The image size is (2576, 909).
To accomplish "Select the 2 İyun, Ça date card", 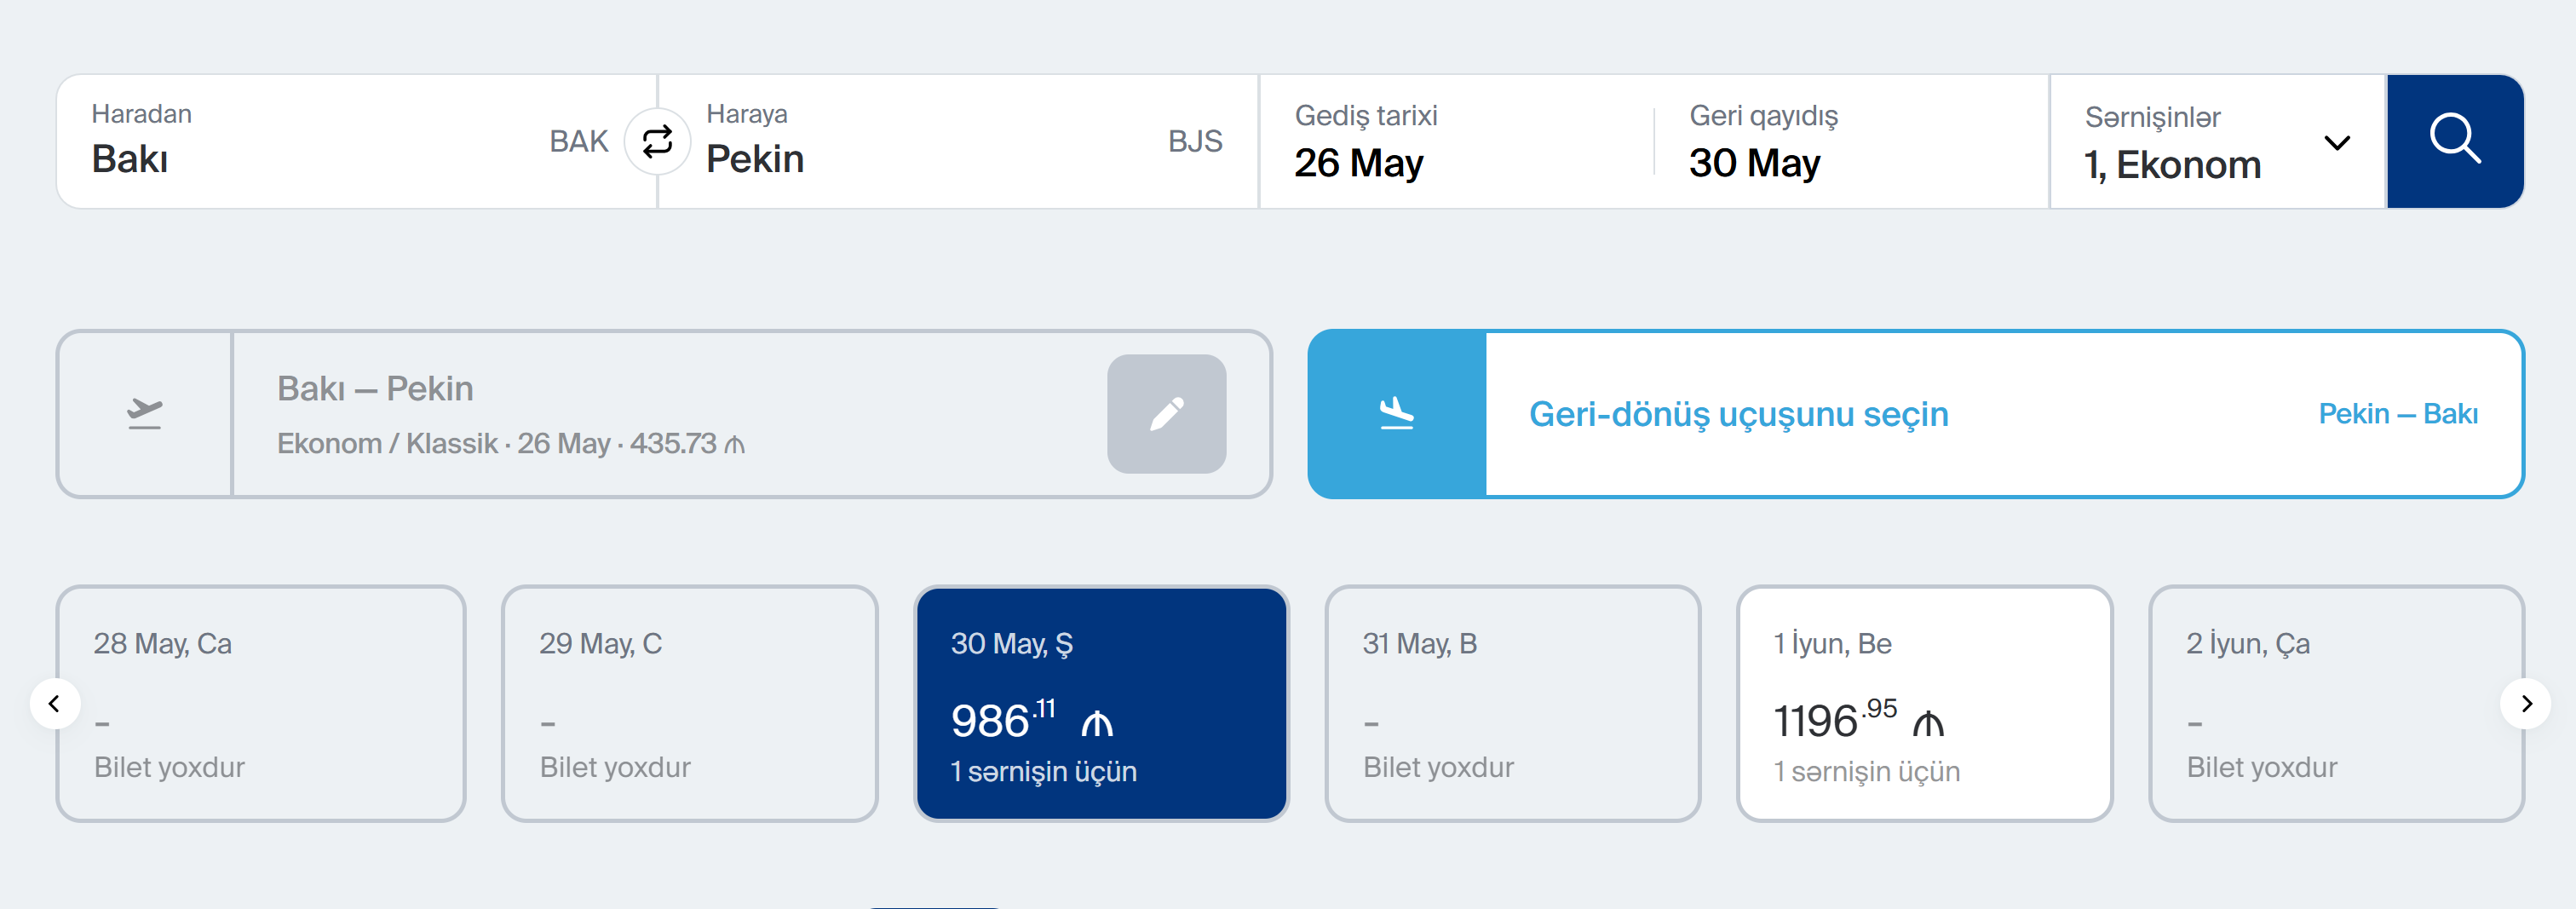I will point(2335,704).
